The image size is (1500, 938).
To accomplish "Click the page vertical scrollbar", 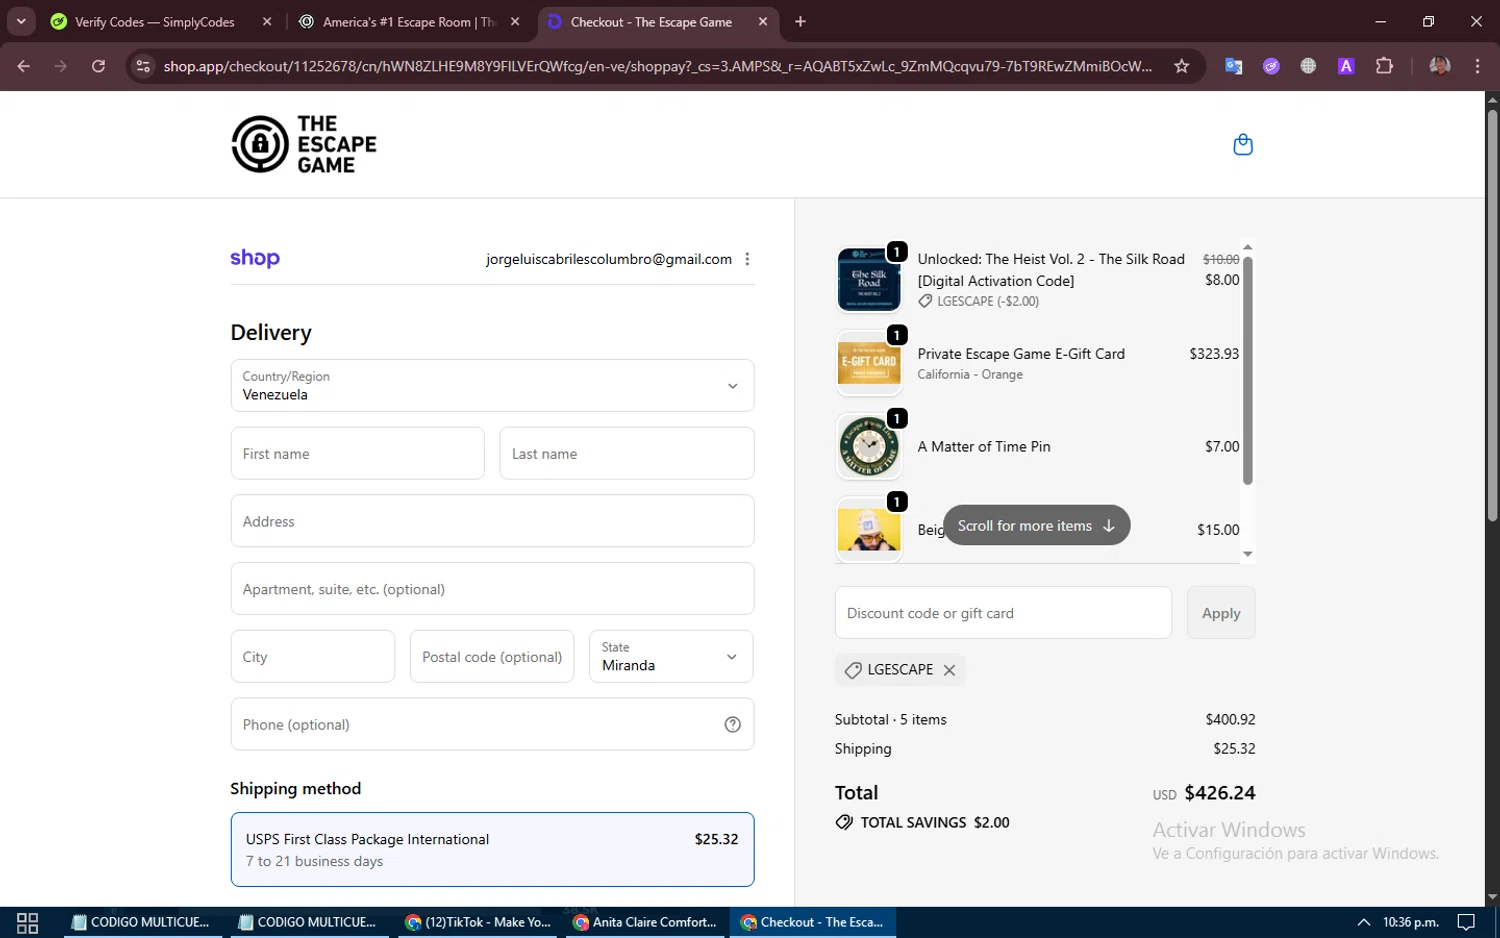I will tap(1492, 315).
